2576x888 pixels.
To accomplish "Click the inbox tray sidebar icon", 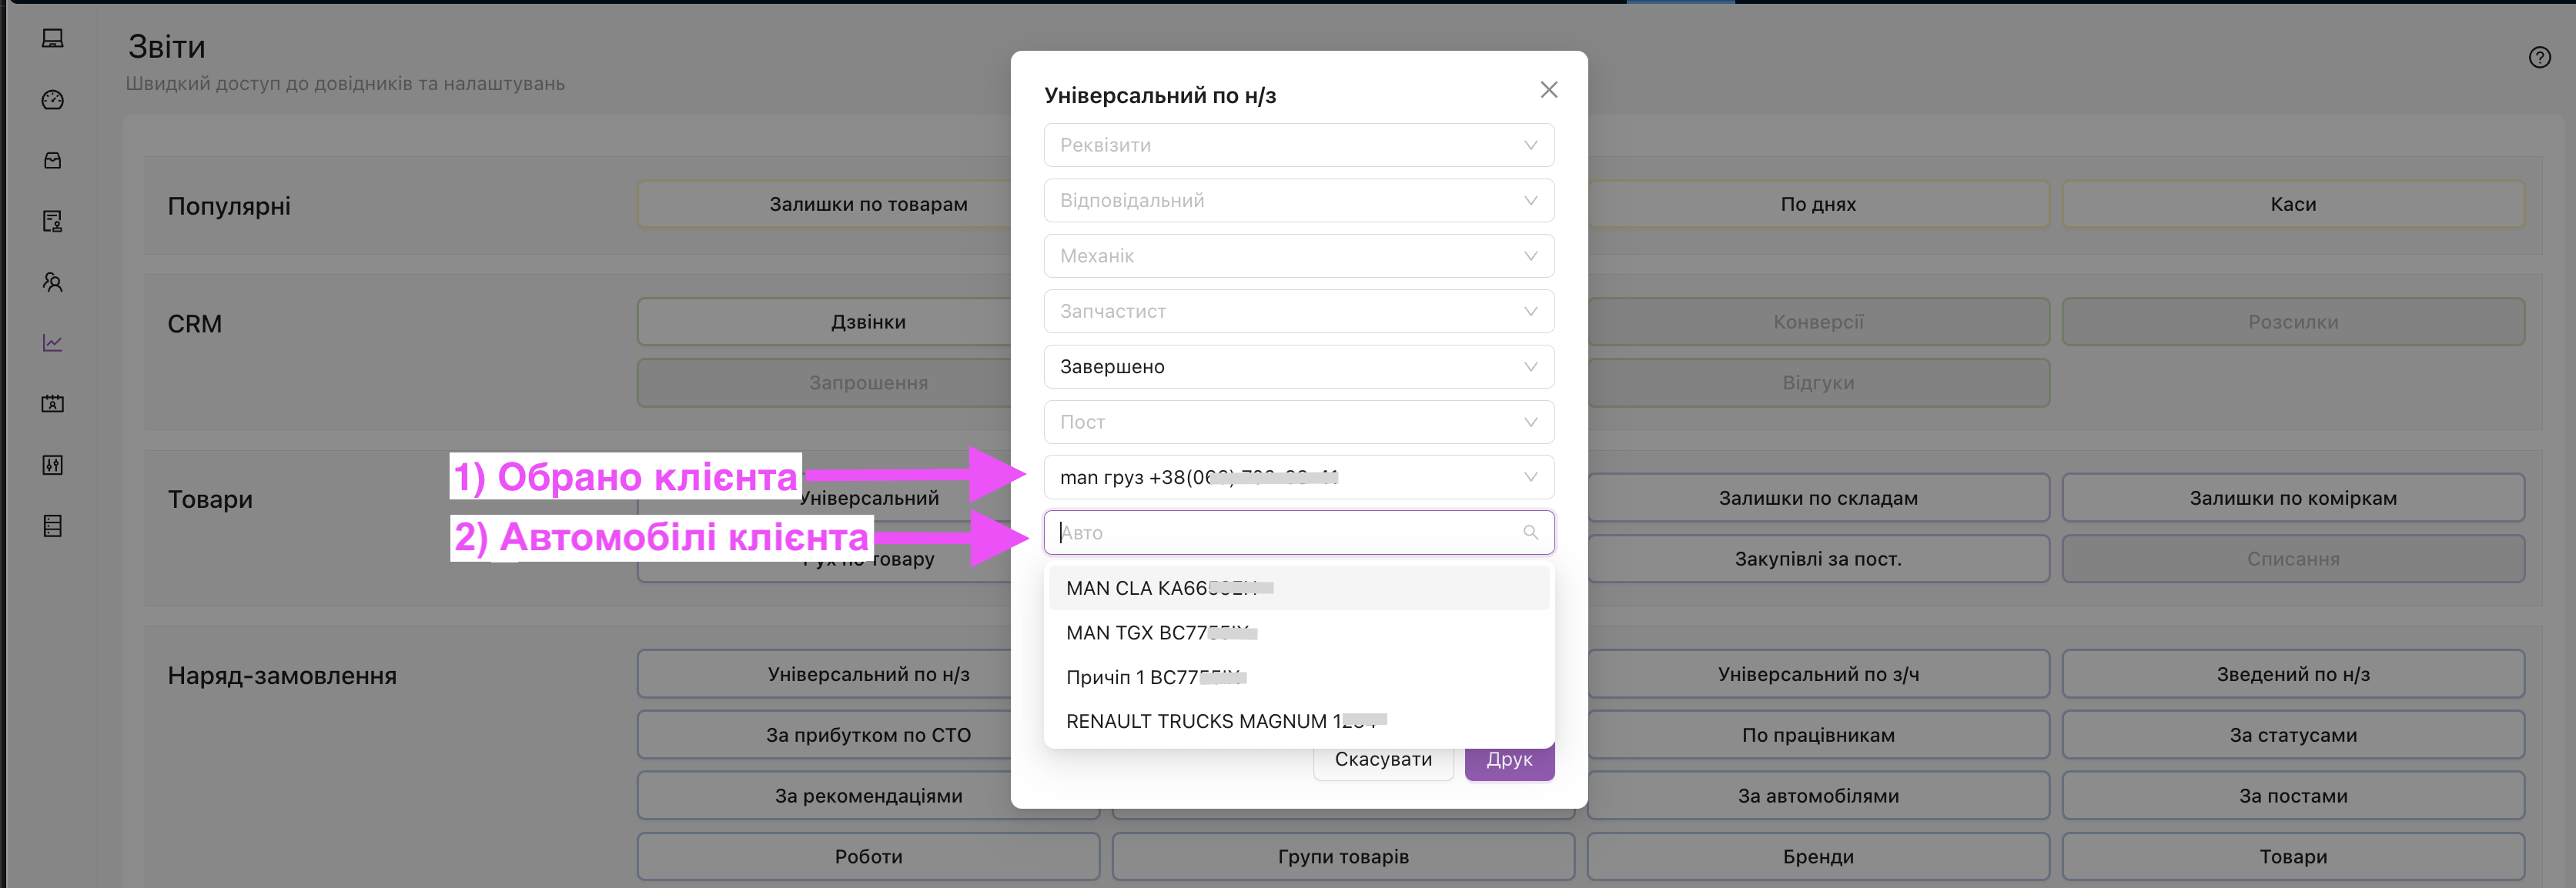I will tap(53, 161).
